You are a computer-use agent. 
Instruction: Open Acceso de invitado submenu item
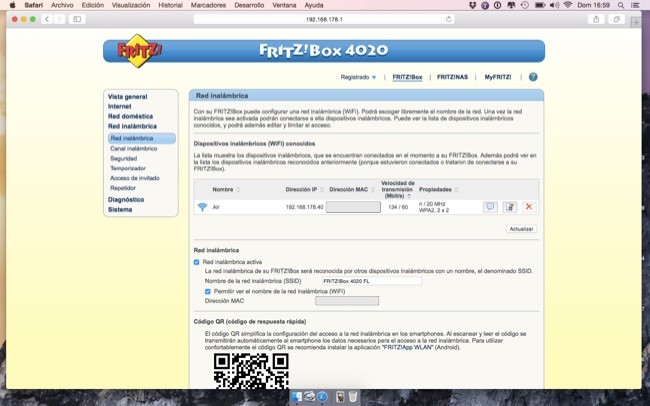point(135,178)
